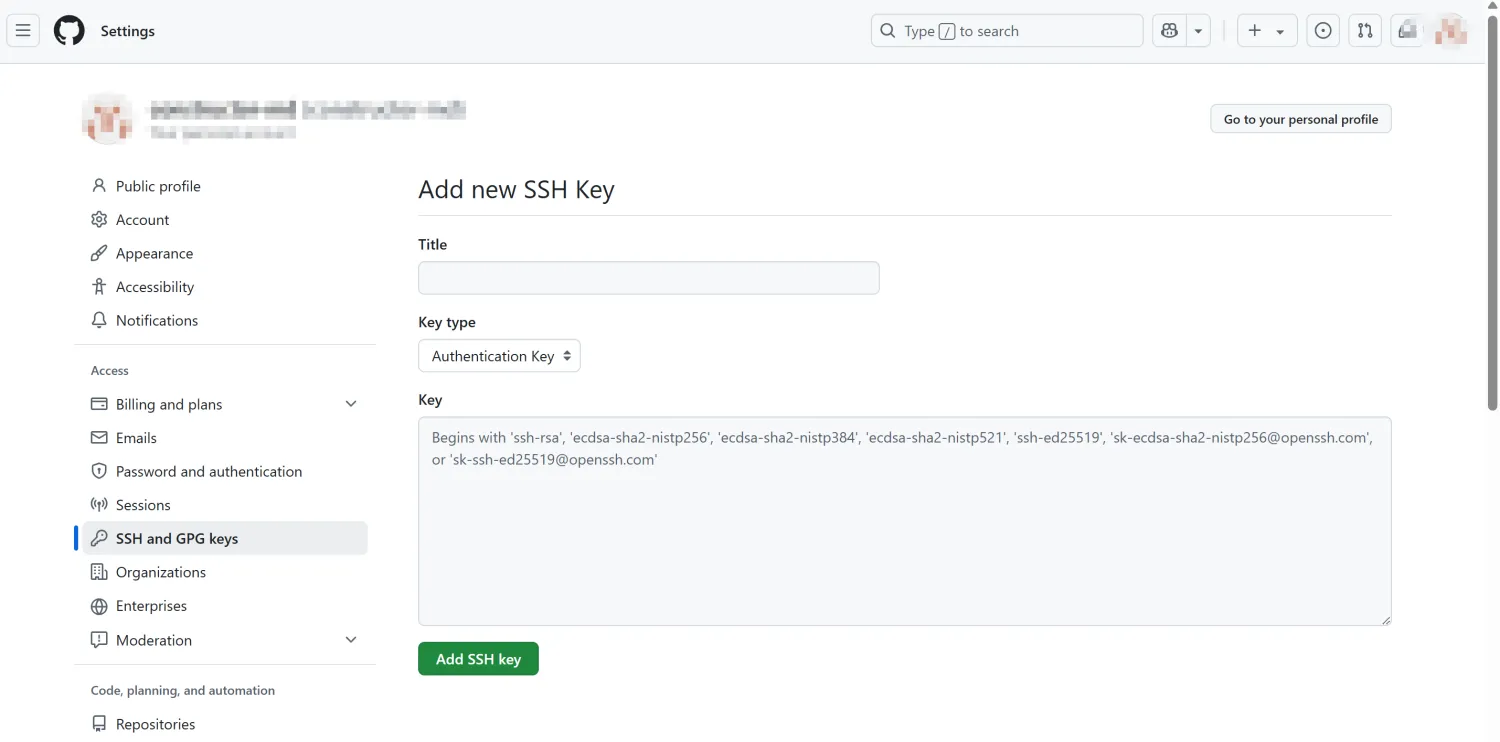The image size is (1500, 742).
Task: Expand the Moderation section
Action: pos(351,639)
